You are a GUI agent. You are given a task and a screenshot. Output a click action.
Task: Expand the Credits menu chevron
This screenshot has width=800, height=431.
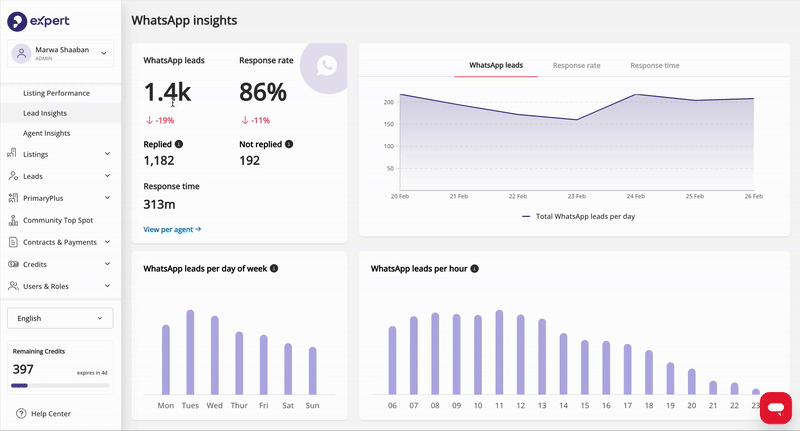(x=107, y=264)
